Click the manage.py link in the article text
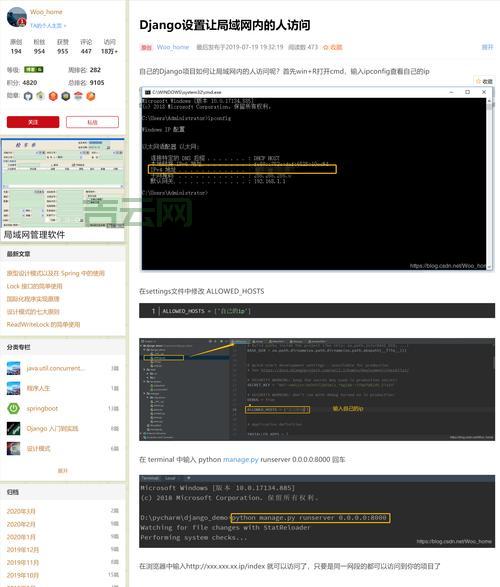The image size is (500, 587). [x=241, y=459]
